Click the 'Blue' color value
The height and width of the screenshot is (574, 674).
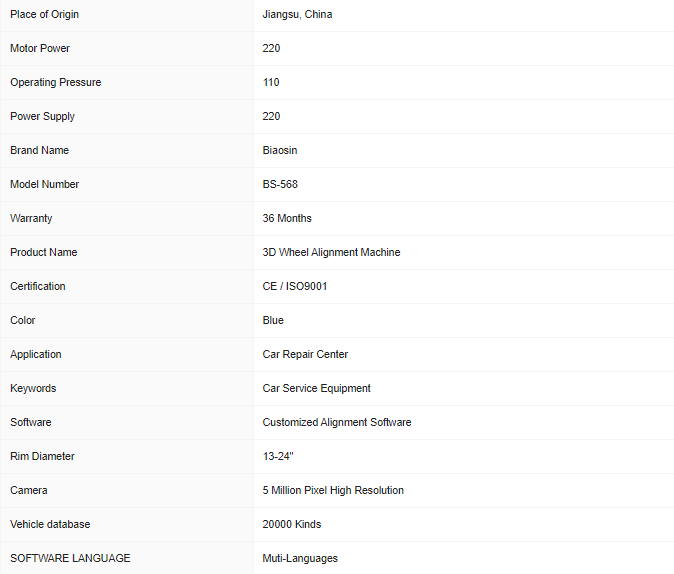(273, 320)
